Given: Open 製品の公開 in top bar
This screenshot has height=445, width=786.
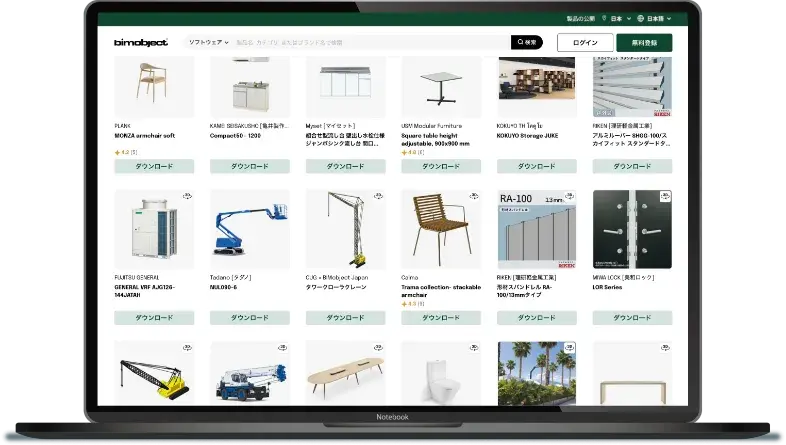Looking at the screenshot, I should pyautogui.click(x=580, y=18).
